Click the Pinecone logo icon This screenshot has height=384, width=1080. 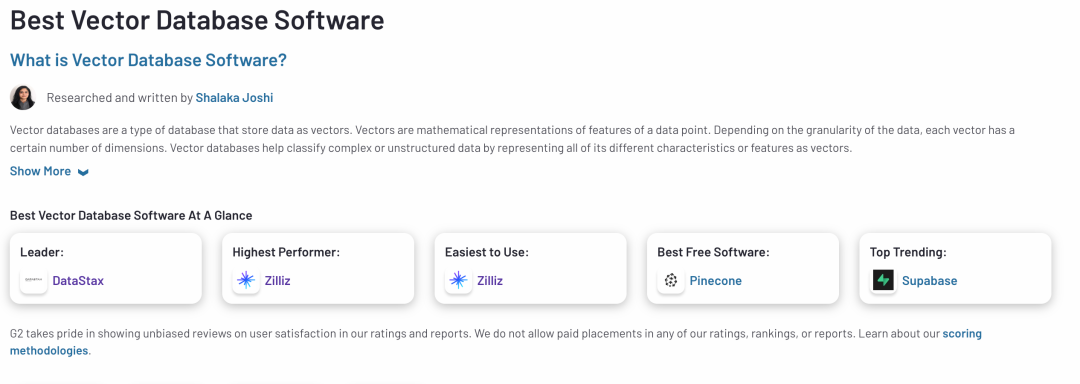tap(671, 281)
